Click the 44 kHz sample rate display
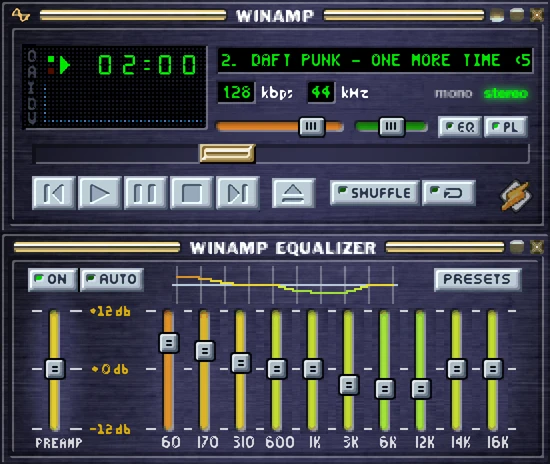550x464 pixels. coord(321,93)
